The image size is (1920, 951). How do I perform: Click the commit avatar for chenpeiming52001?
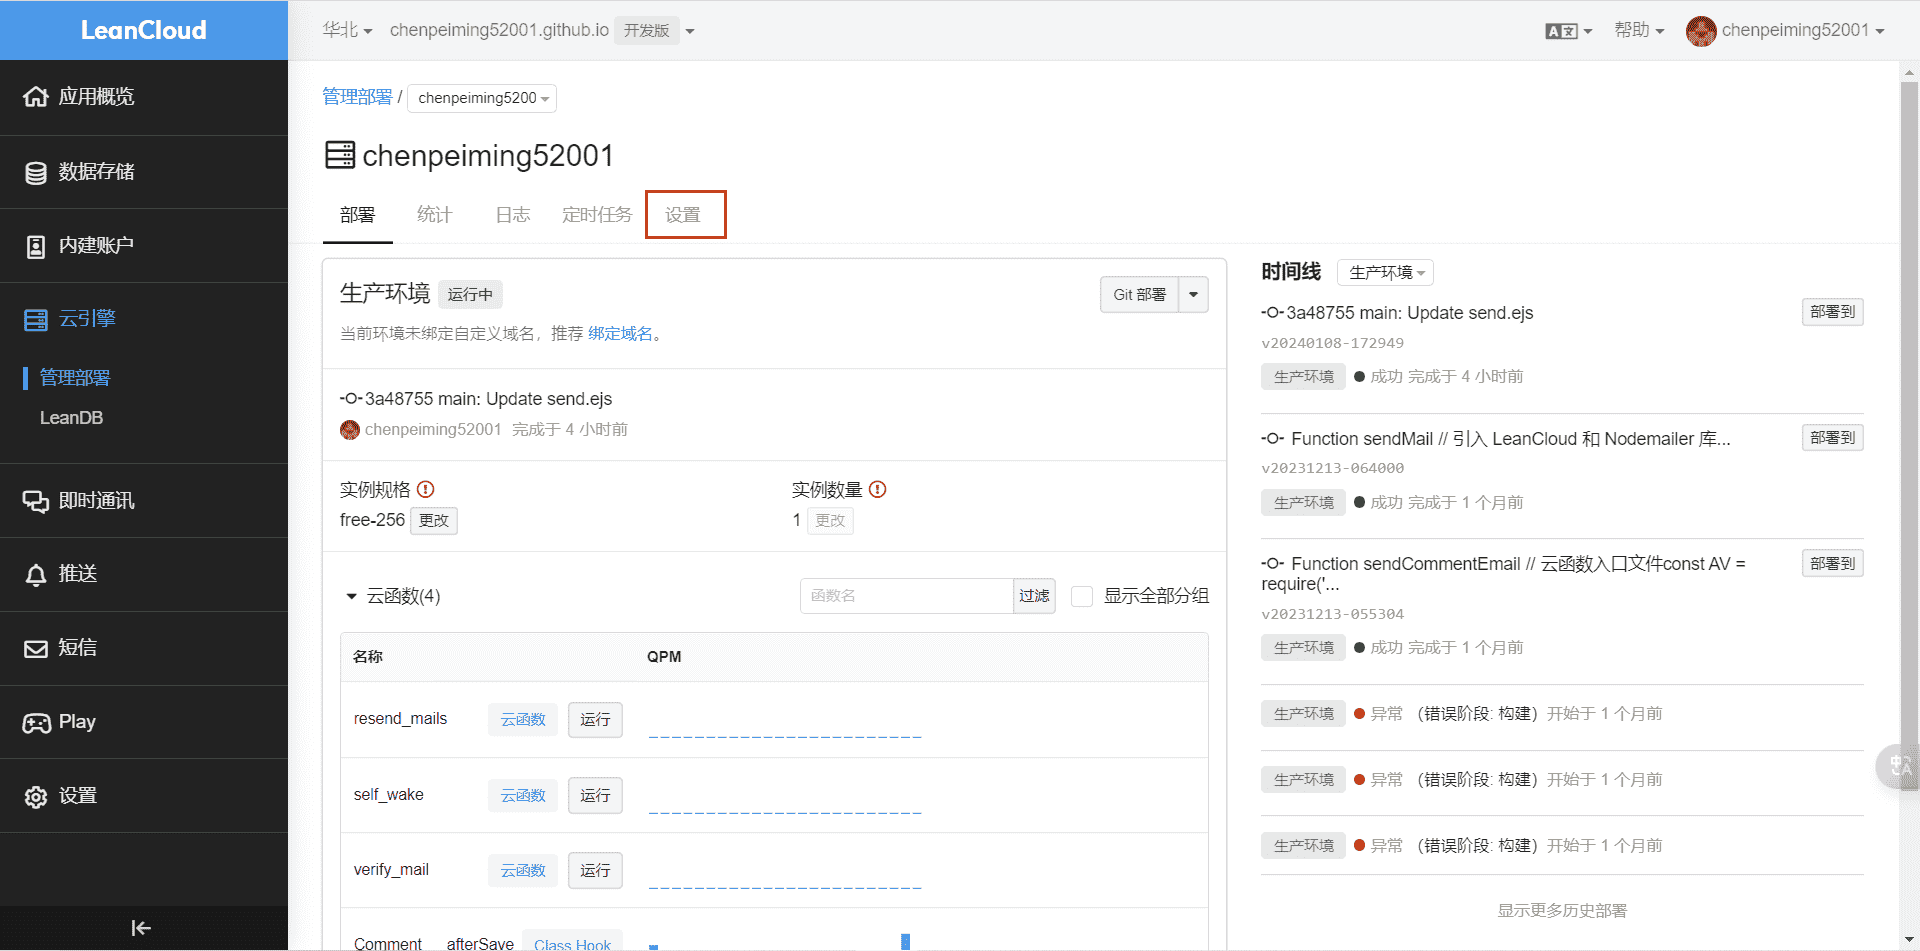point(350,429)
